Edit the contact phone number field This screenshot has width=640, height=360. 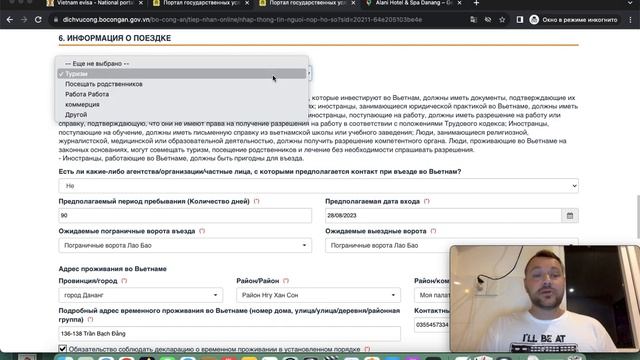(432, 325)
